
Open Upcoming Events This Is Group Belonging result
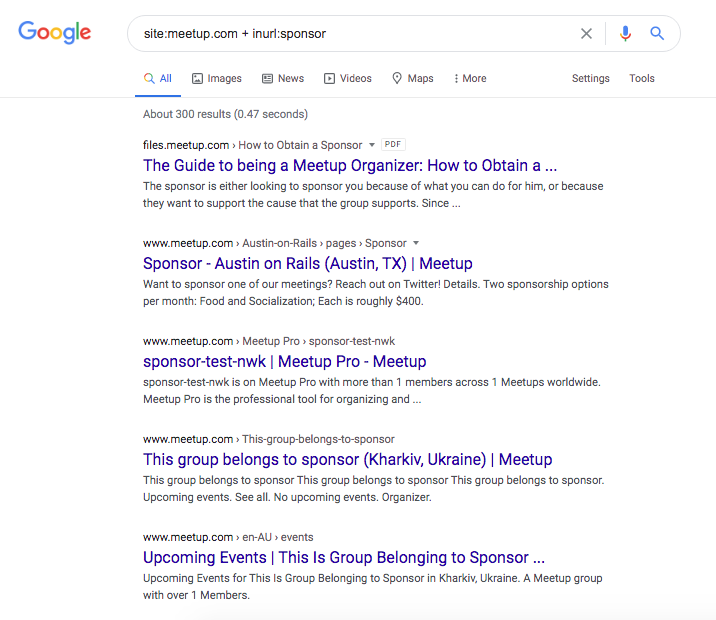tap(344, 557)
